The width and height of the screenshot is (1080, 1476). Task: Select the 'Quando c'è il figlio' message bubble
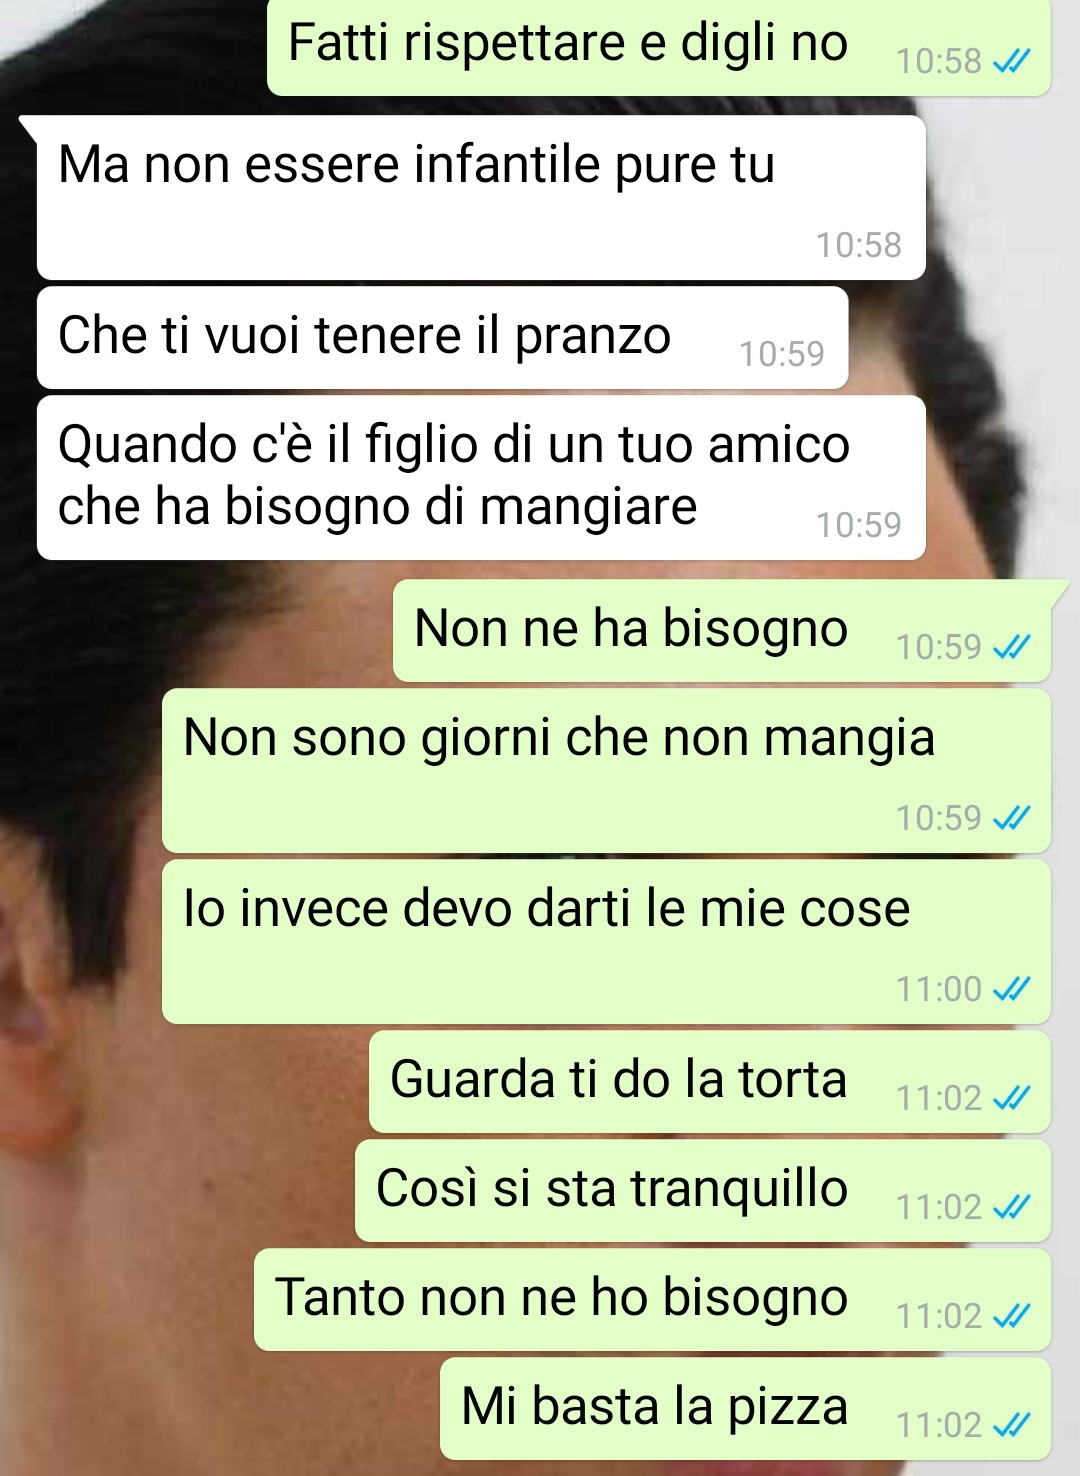481,478
